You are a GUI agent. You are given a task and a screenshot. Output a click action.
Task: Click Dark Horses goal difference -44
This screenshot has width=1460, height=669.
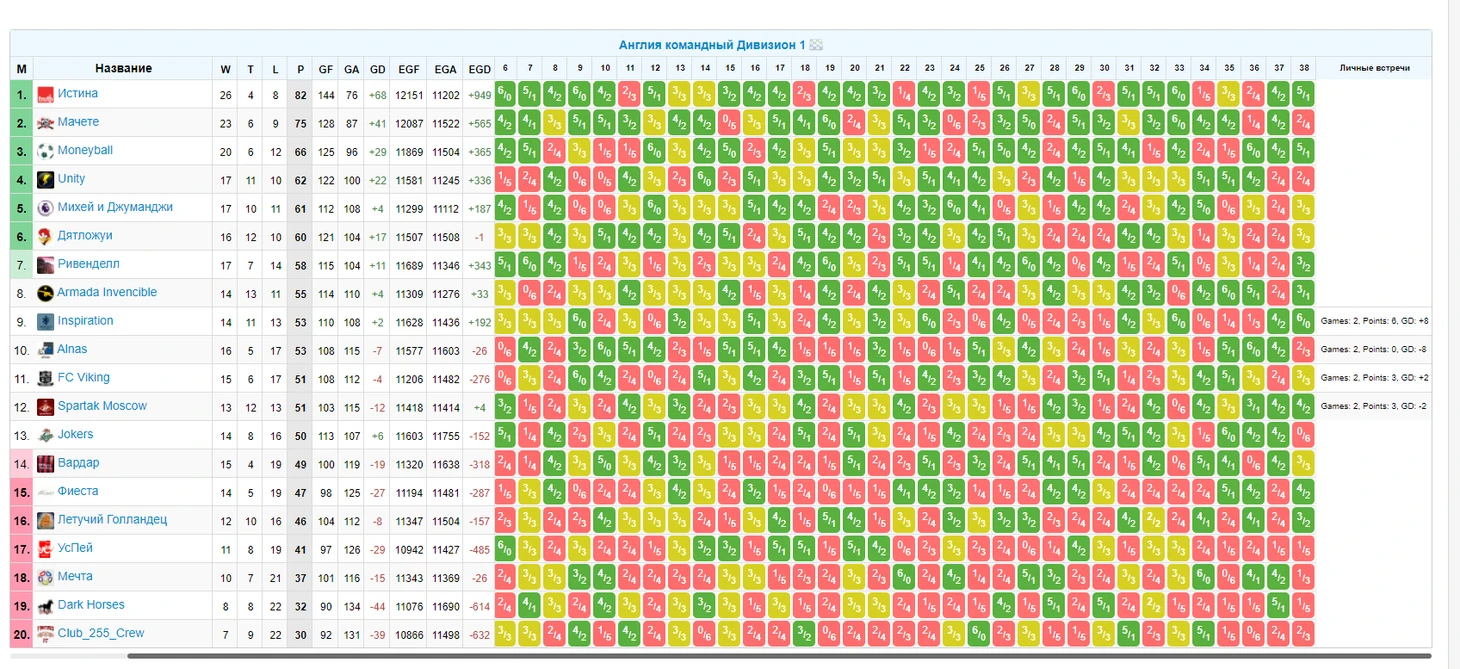point(377,606)
